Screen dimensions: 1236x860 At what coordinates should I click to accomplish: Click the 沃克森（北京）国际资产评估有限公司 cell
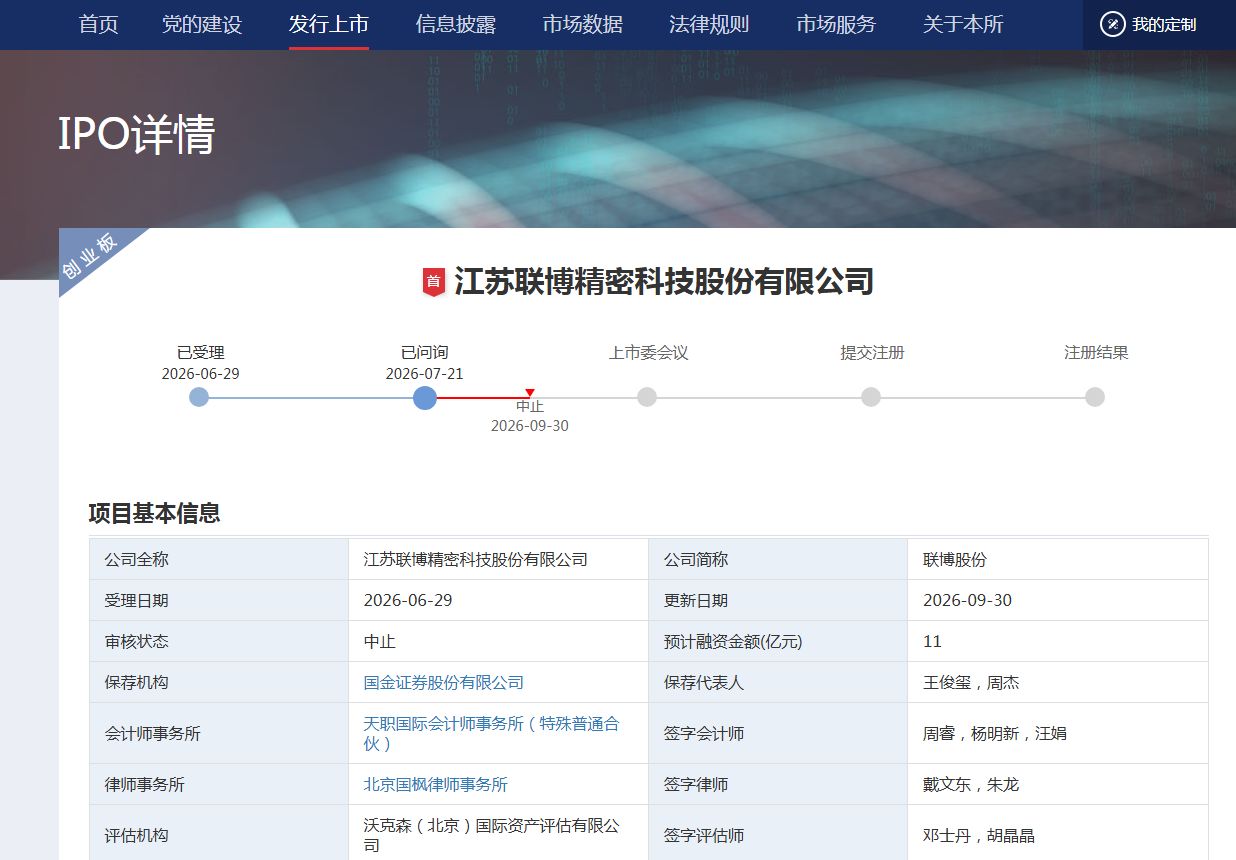pos(498,835)
